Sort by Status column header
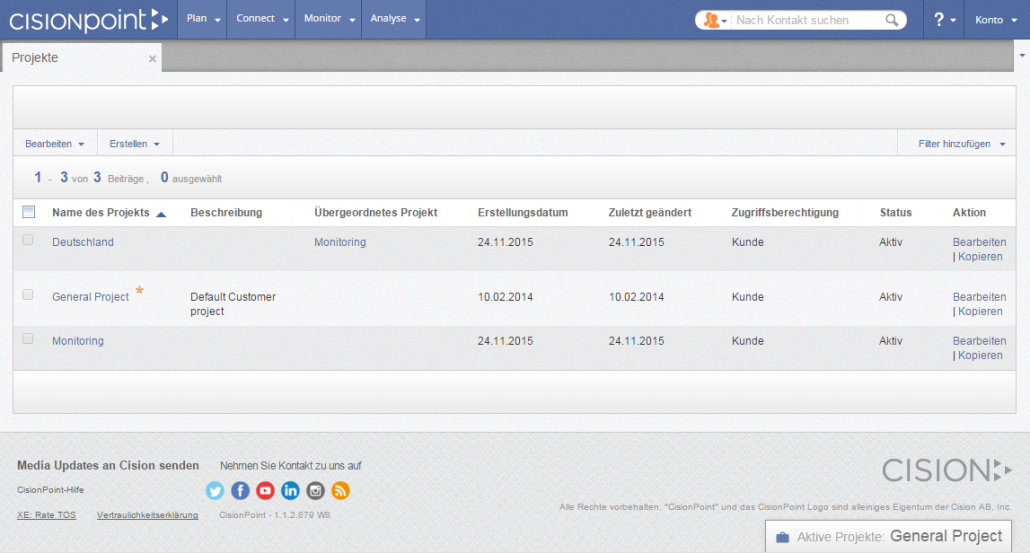This screenshot has width=1030, height=553. (x=896, y=213)
